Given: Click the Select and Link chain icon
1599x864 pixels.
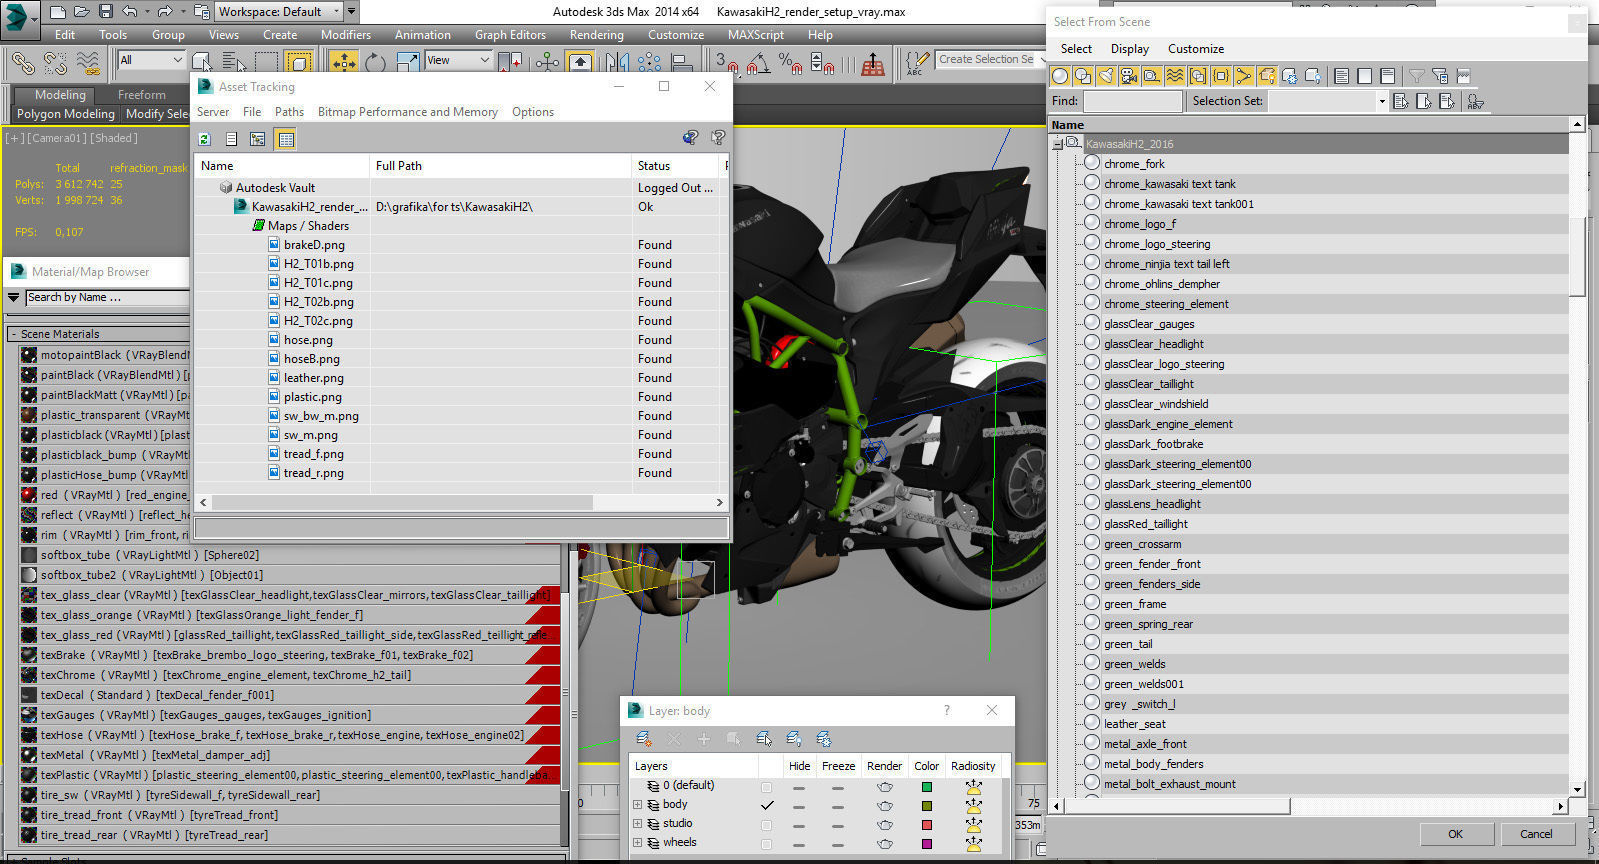Looking at the screenshot, I should pos(23,63).
